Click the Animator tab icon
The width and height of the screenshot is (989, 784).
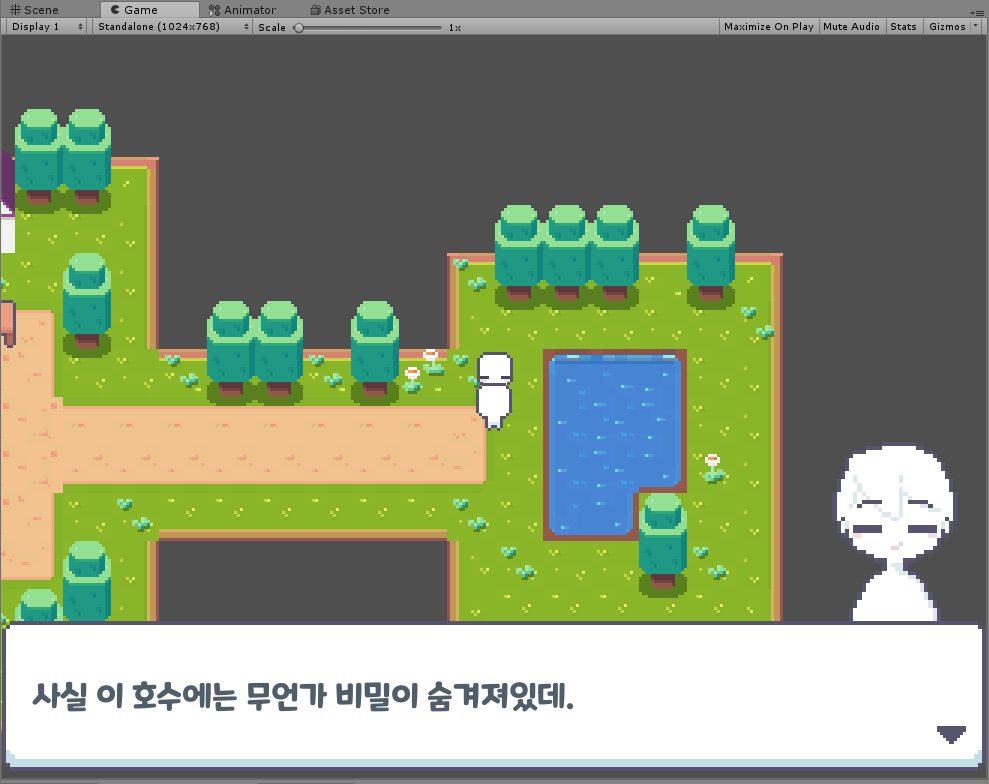coord(214,10)
